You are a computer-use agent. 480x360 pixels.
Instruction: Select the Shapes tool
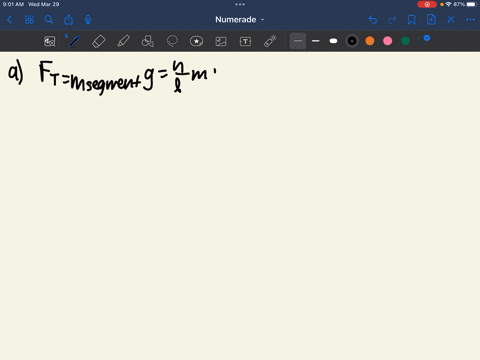click(x=148, y=41)
